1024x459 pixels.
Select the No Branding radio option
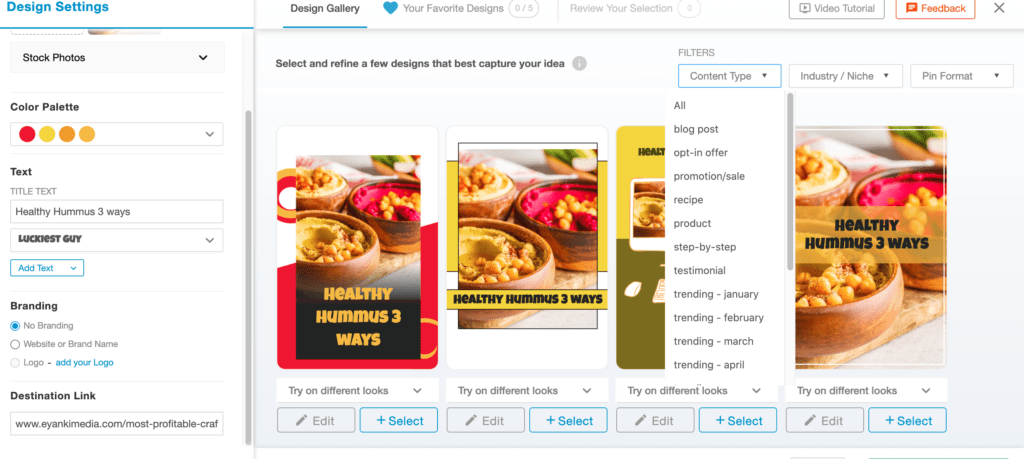[15, 325]
